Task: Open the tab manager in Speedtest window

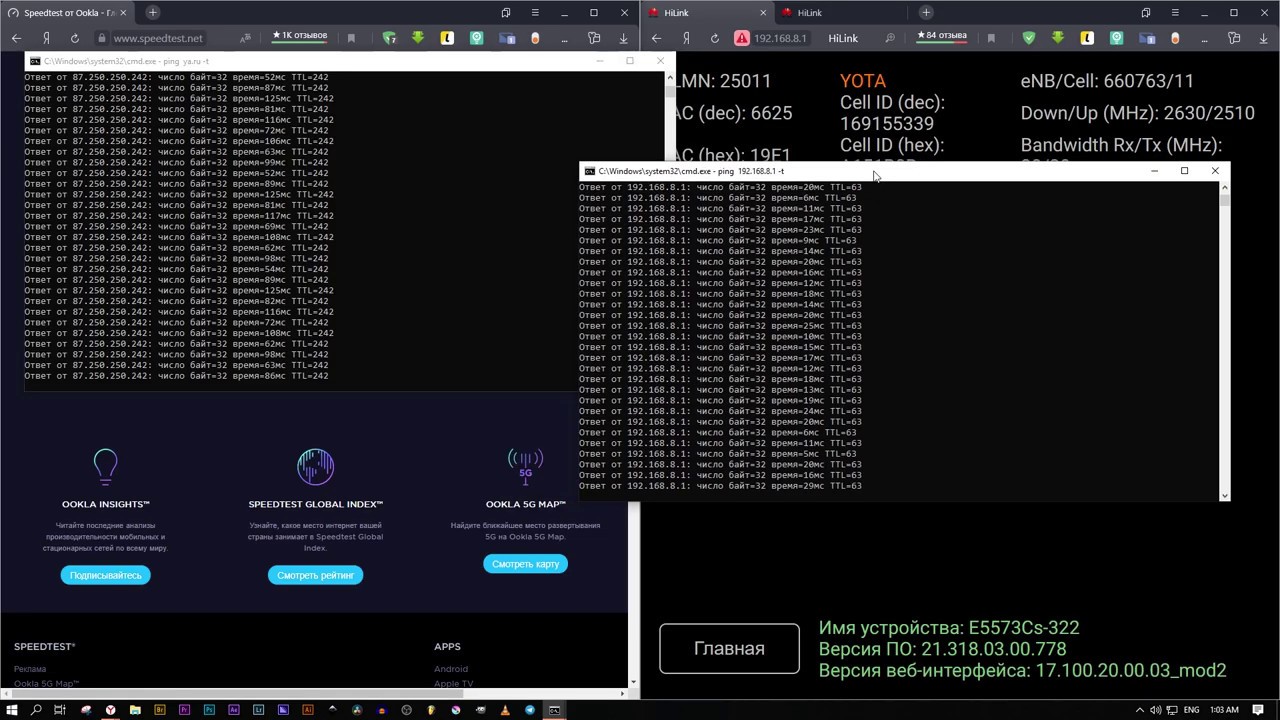Action: 506,12
